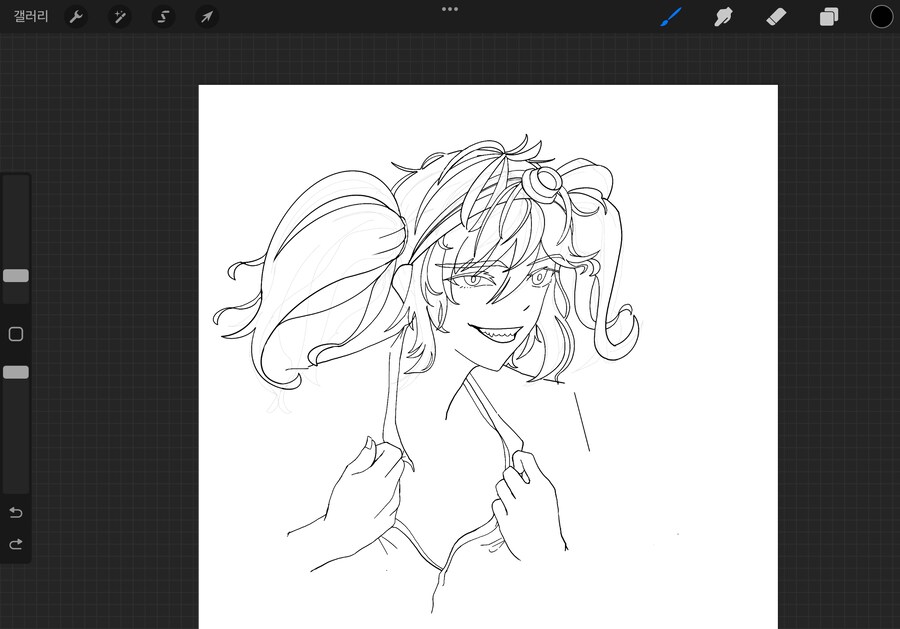Open the Adjustments magic wand menu
Viewport: 900px width, 629px height.
pos(120,17)
